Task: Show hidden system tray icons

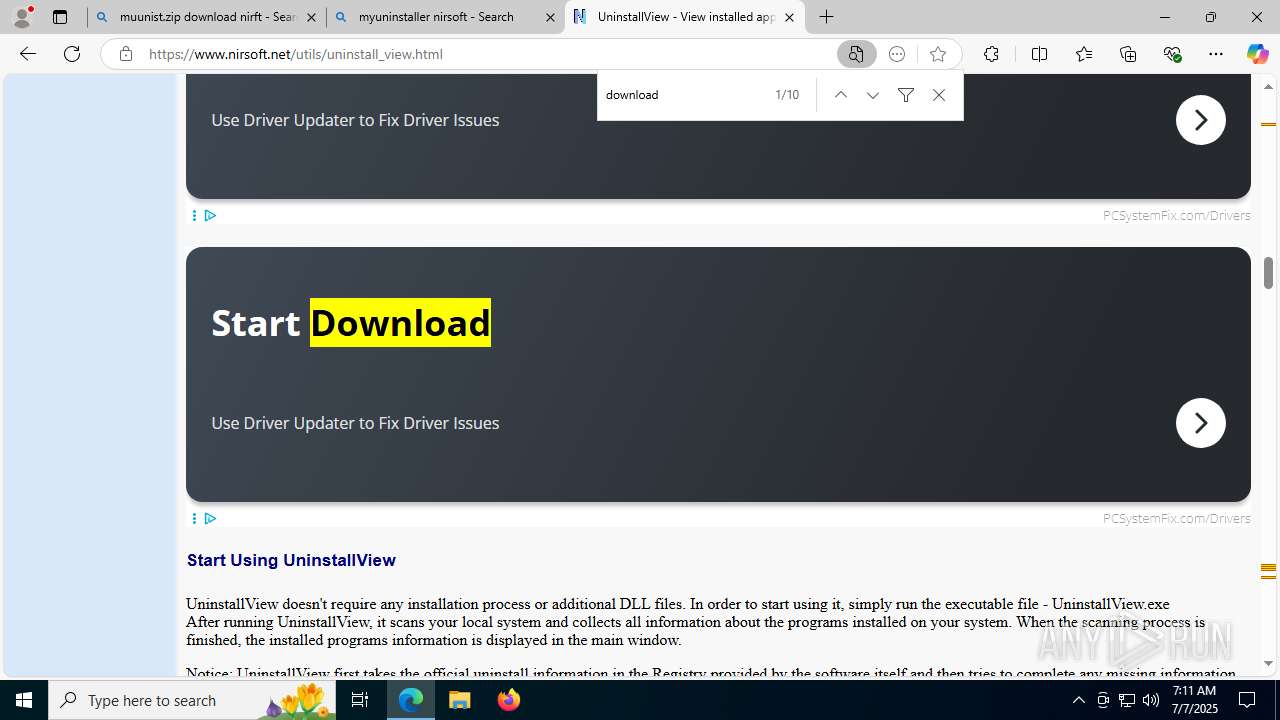Action: 1078,700
